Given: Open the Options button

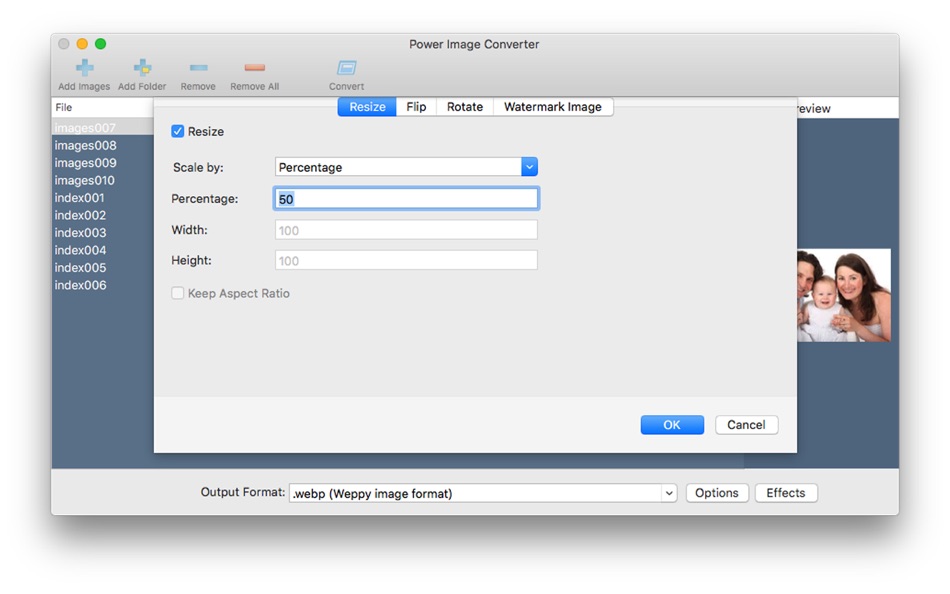Looking at the screenshot, I should coord(717,493).
